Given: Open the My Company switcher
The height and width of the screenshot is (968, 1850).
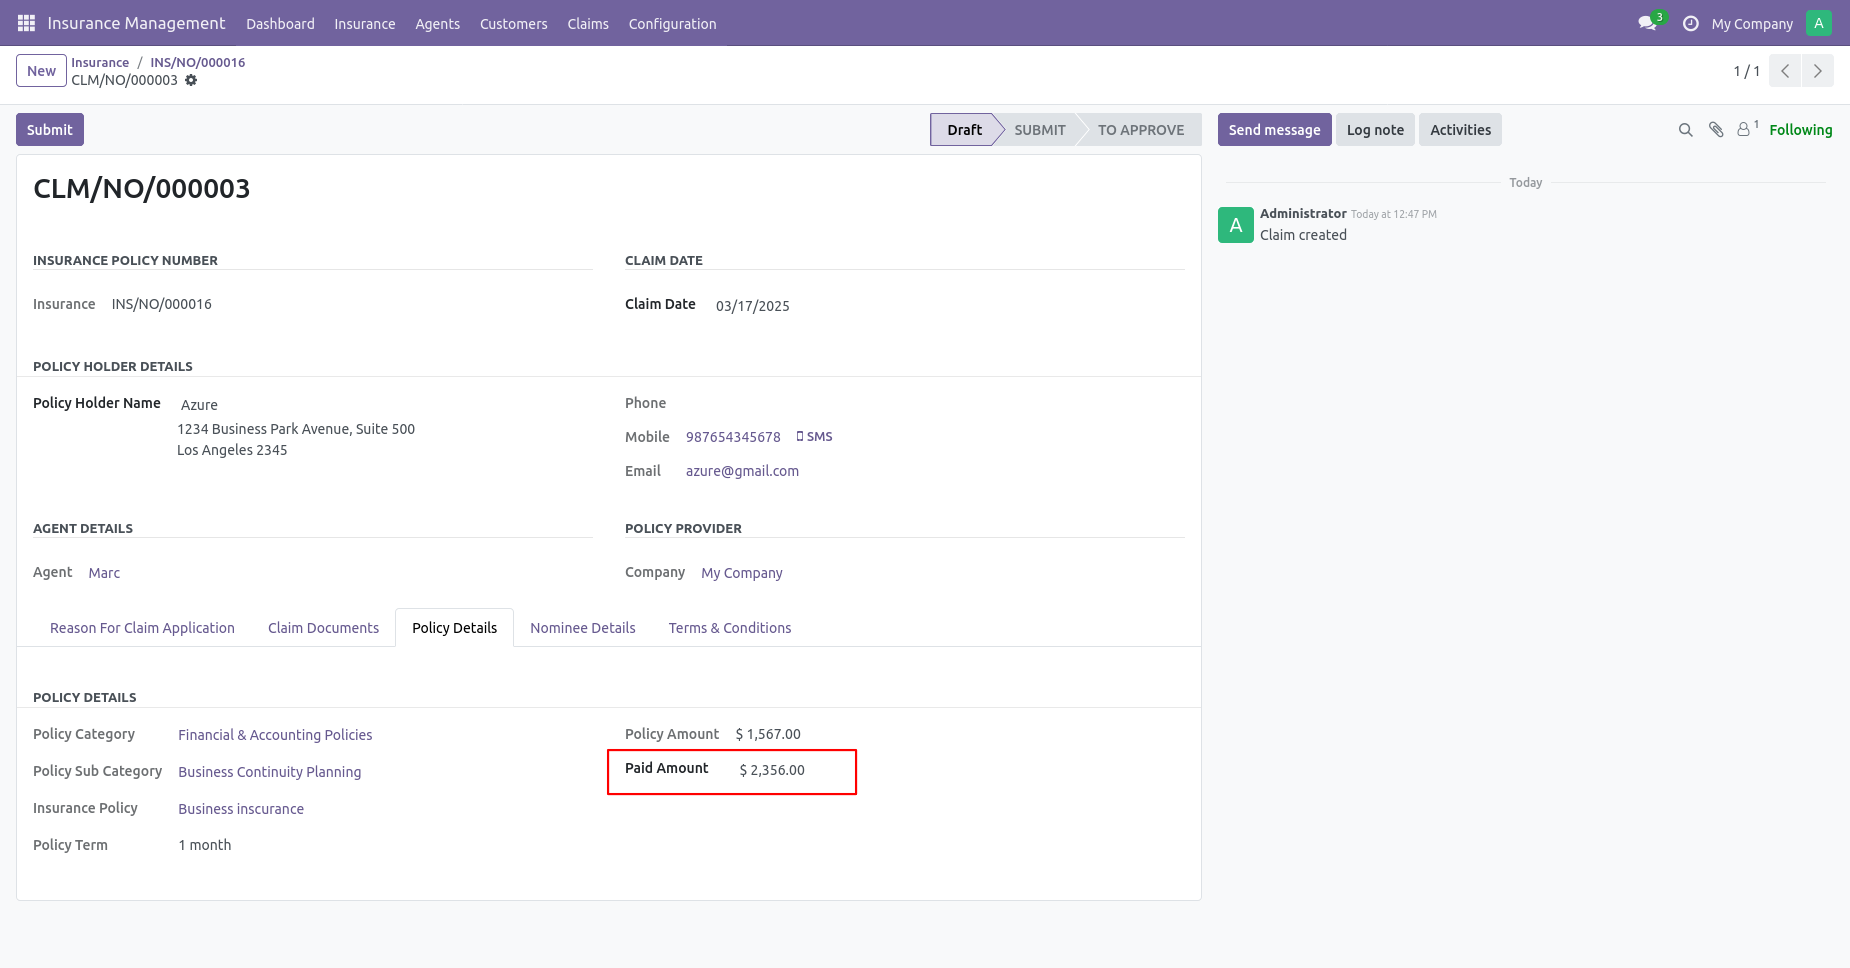Looking at the screenshot, I should tap(1752, 23).
